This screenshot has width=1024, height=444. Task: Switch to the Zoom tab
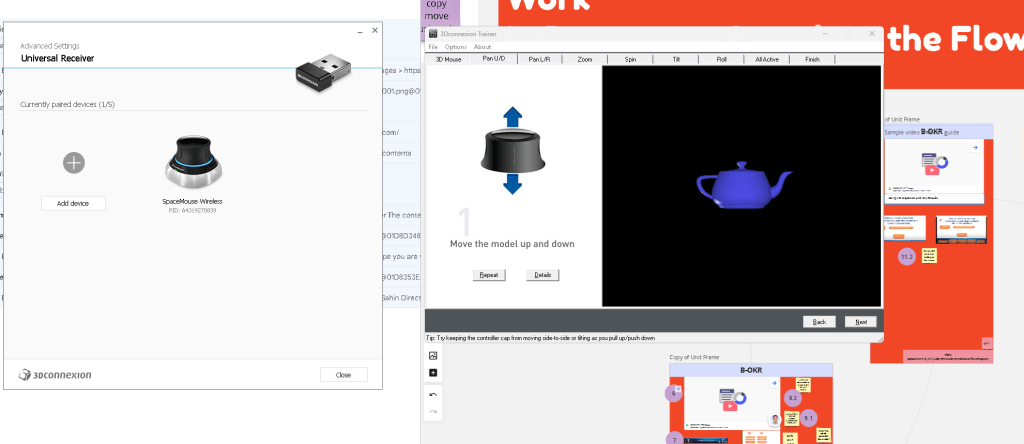point(584,59)
